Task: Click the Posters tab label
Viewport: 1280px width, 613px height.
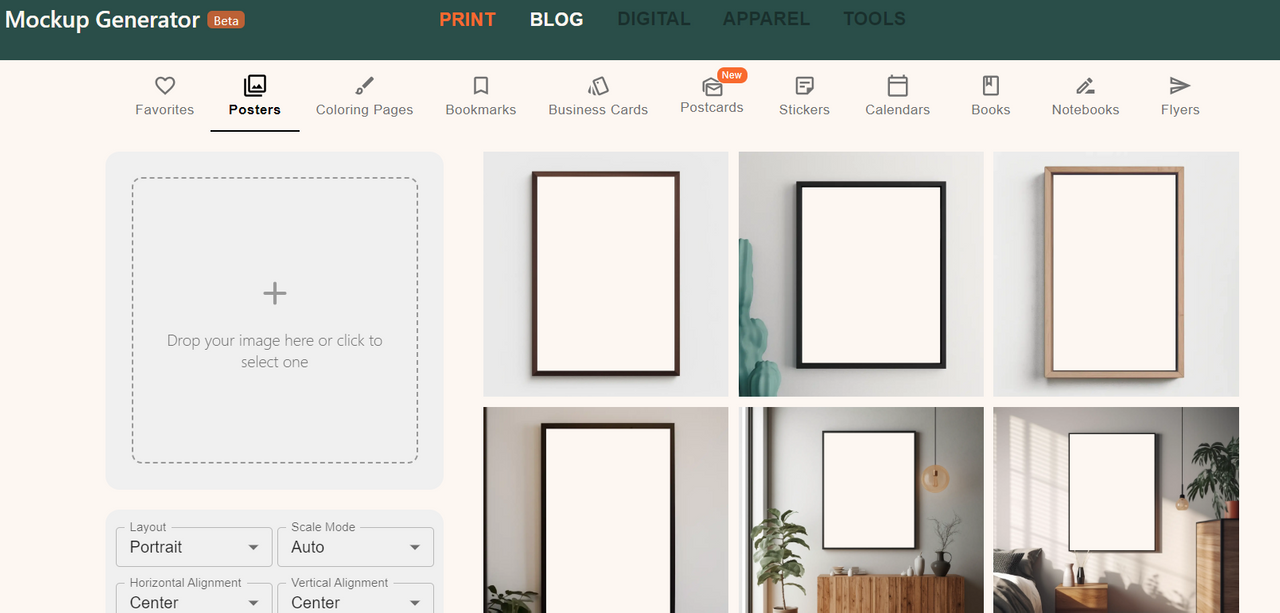Action: point(255,110)
